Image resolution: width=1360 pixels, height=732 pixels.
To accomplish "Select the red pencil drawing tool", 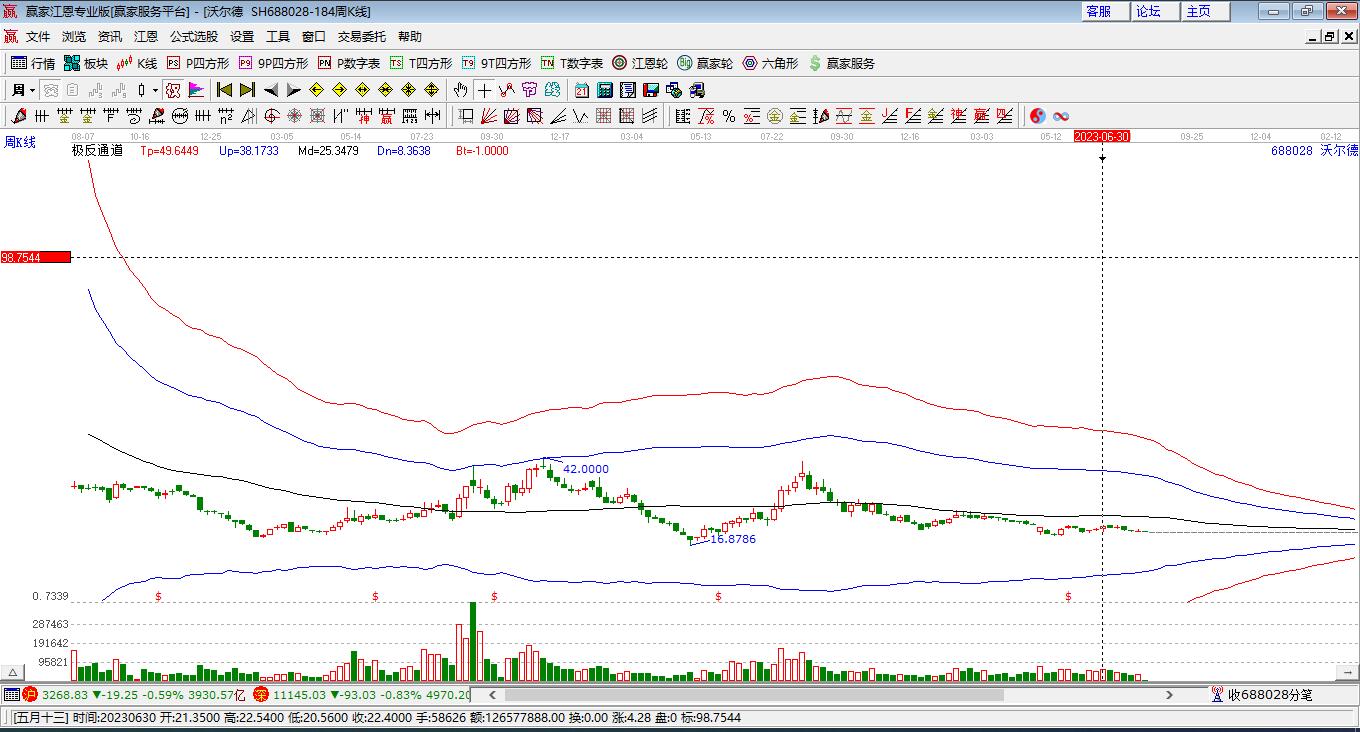I will [19, 116].
